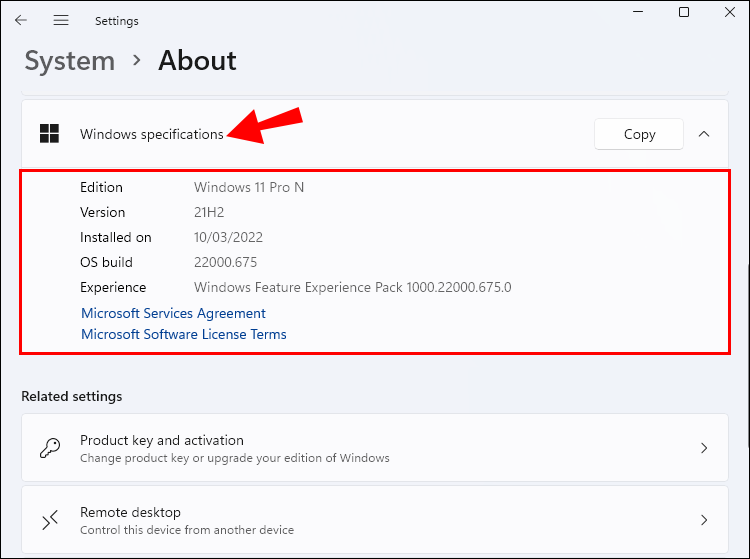Click the OS build value 22000.675
The height and width of the screenshot is (559, 750).
point(226,262)
